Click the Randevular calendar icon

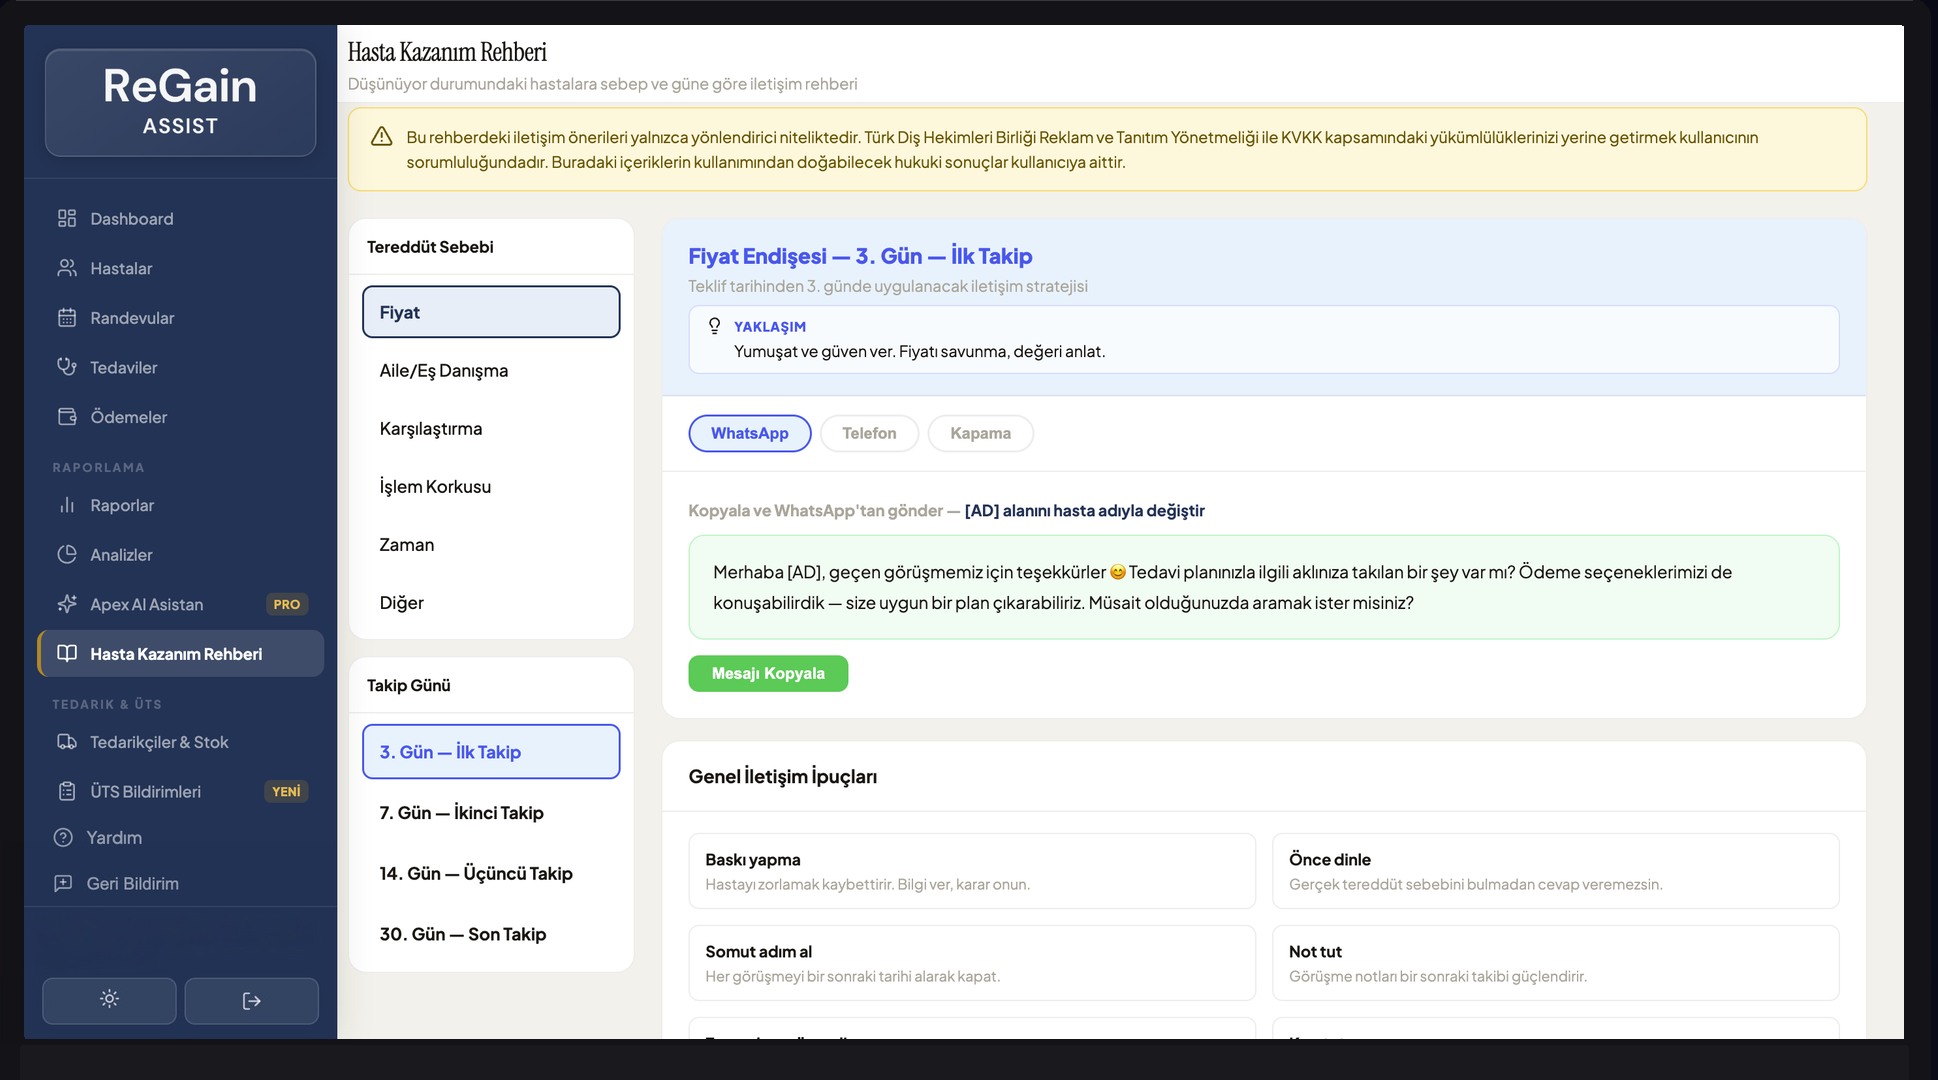(67, 318)
